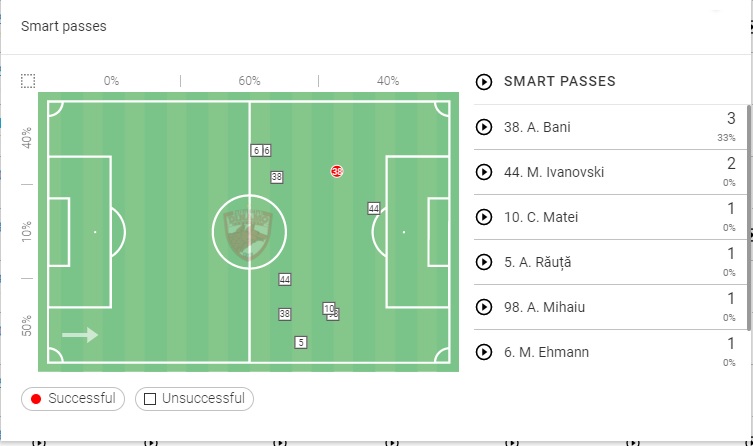Play A. Răuță's smart pass clips
This screenshot has width=753, height=446.
click(x=485, y=262)
